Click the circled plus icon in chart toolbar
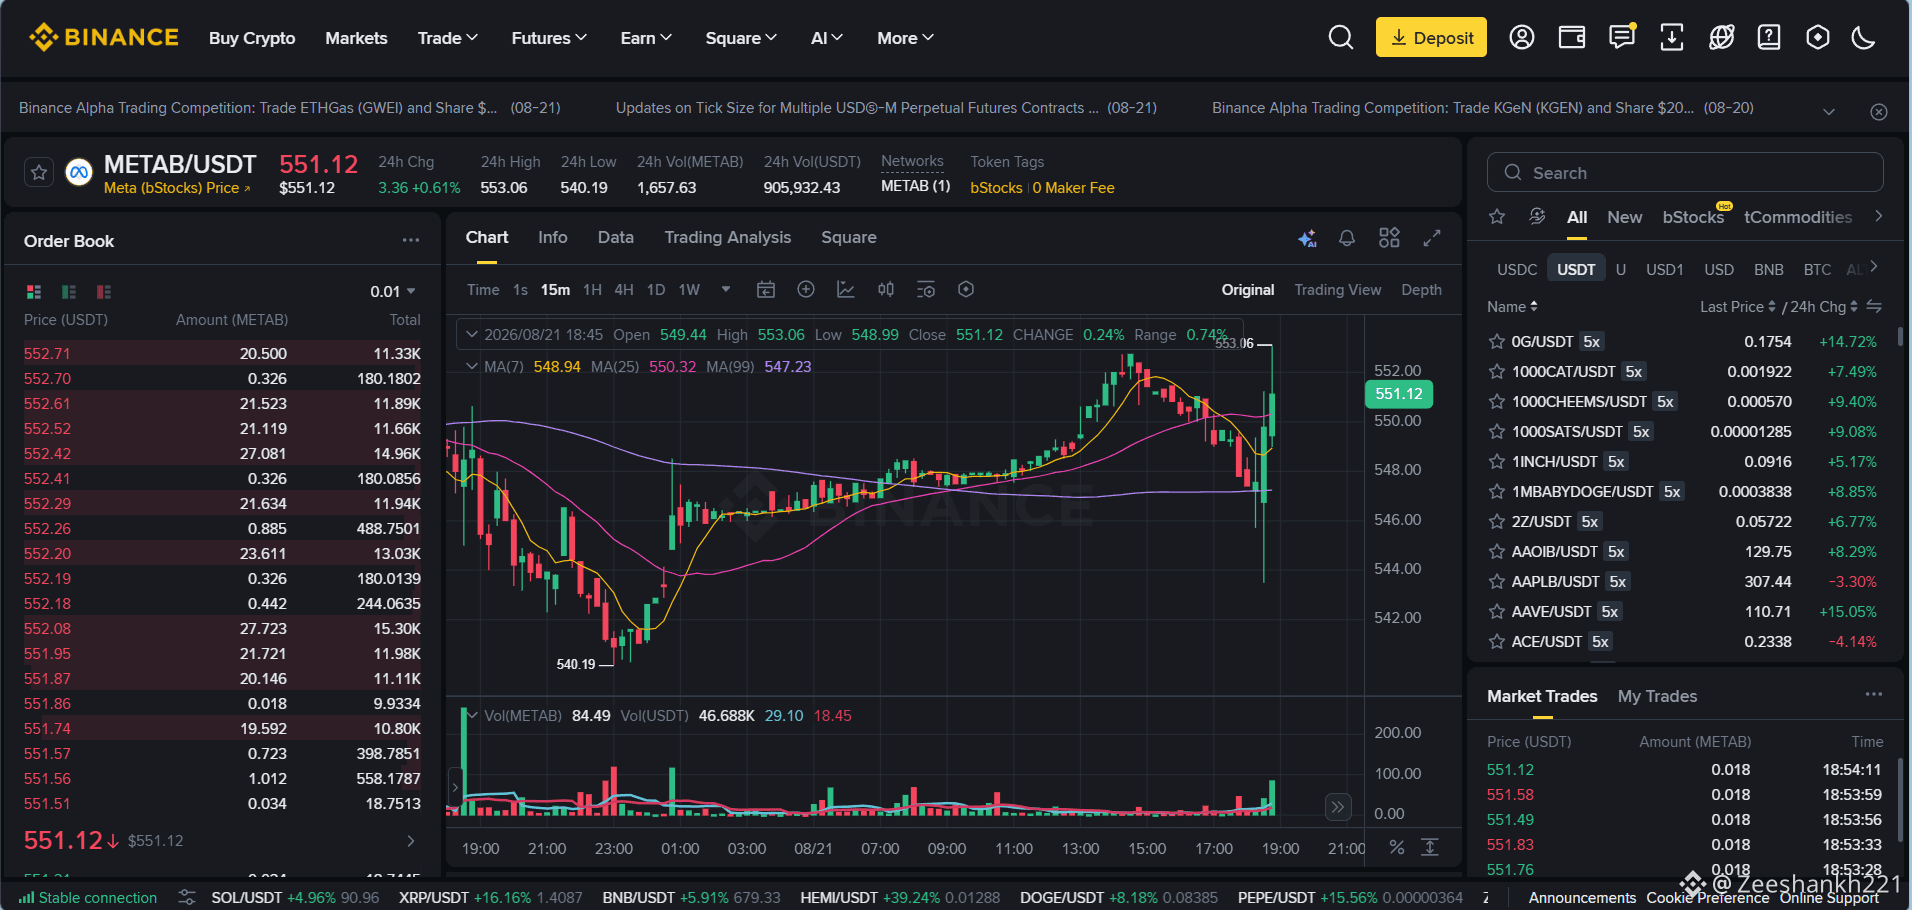This screenshot has width=1912, height=910. (x=806, y=289)
